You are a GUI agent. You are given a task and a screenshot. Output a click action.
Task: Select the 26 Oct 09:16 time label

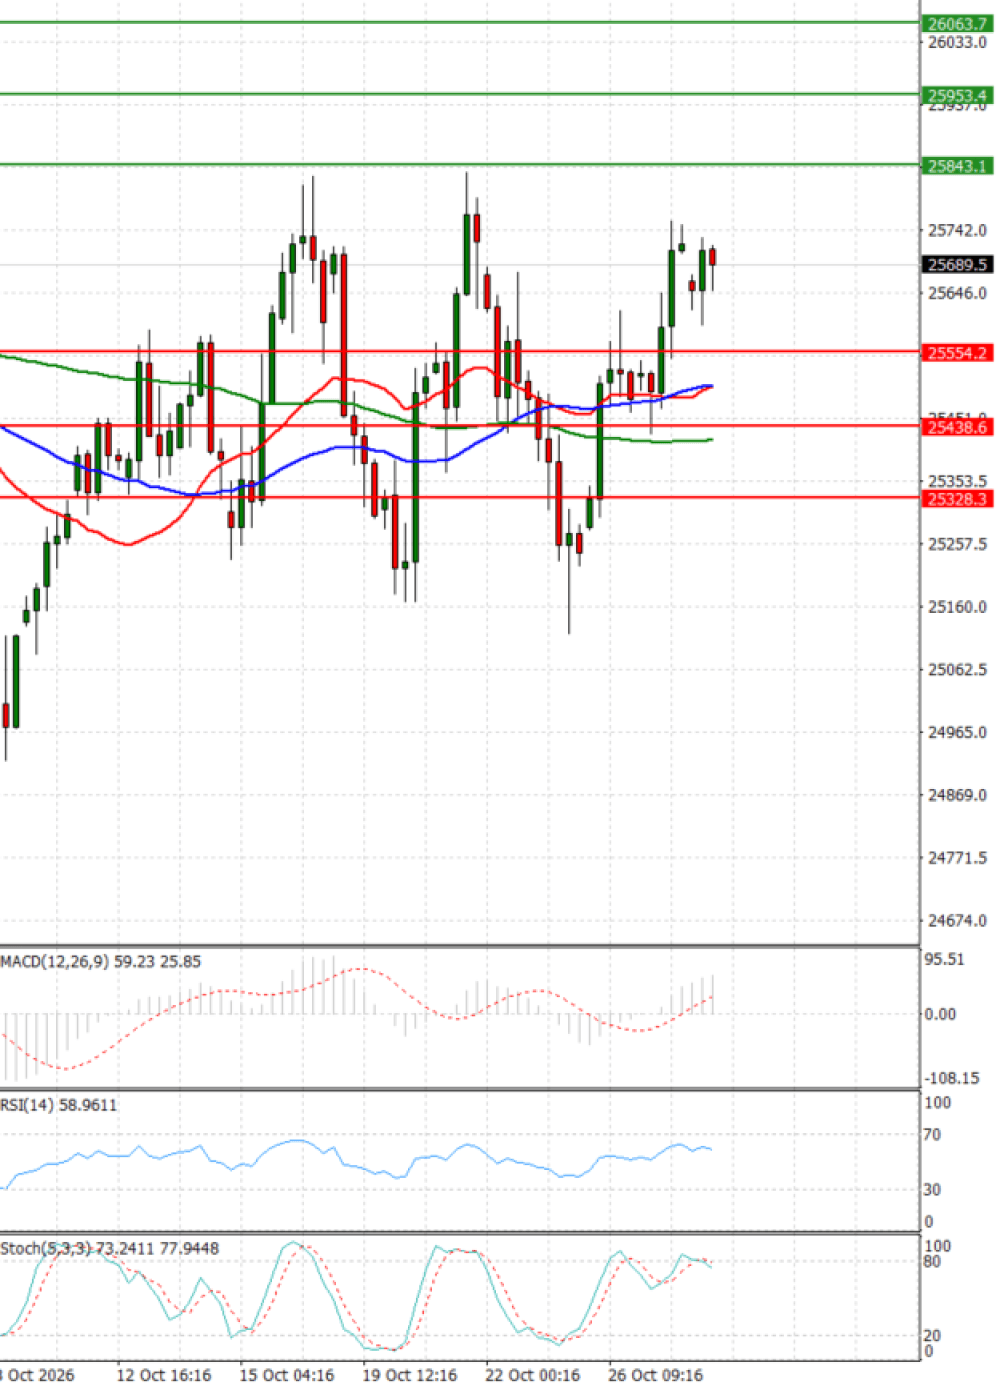[x=656, y=1375]
